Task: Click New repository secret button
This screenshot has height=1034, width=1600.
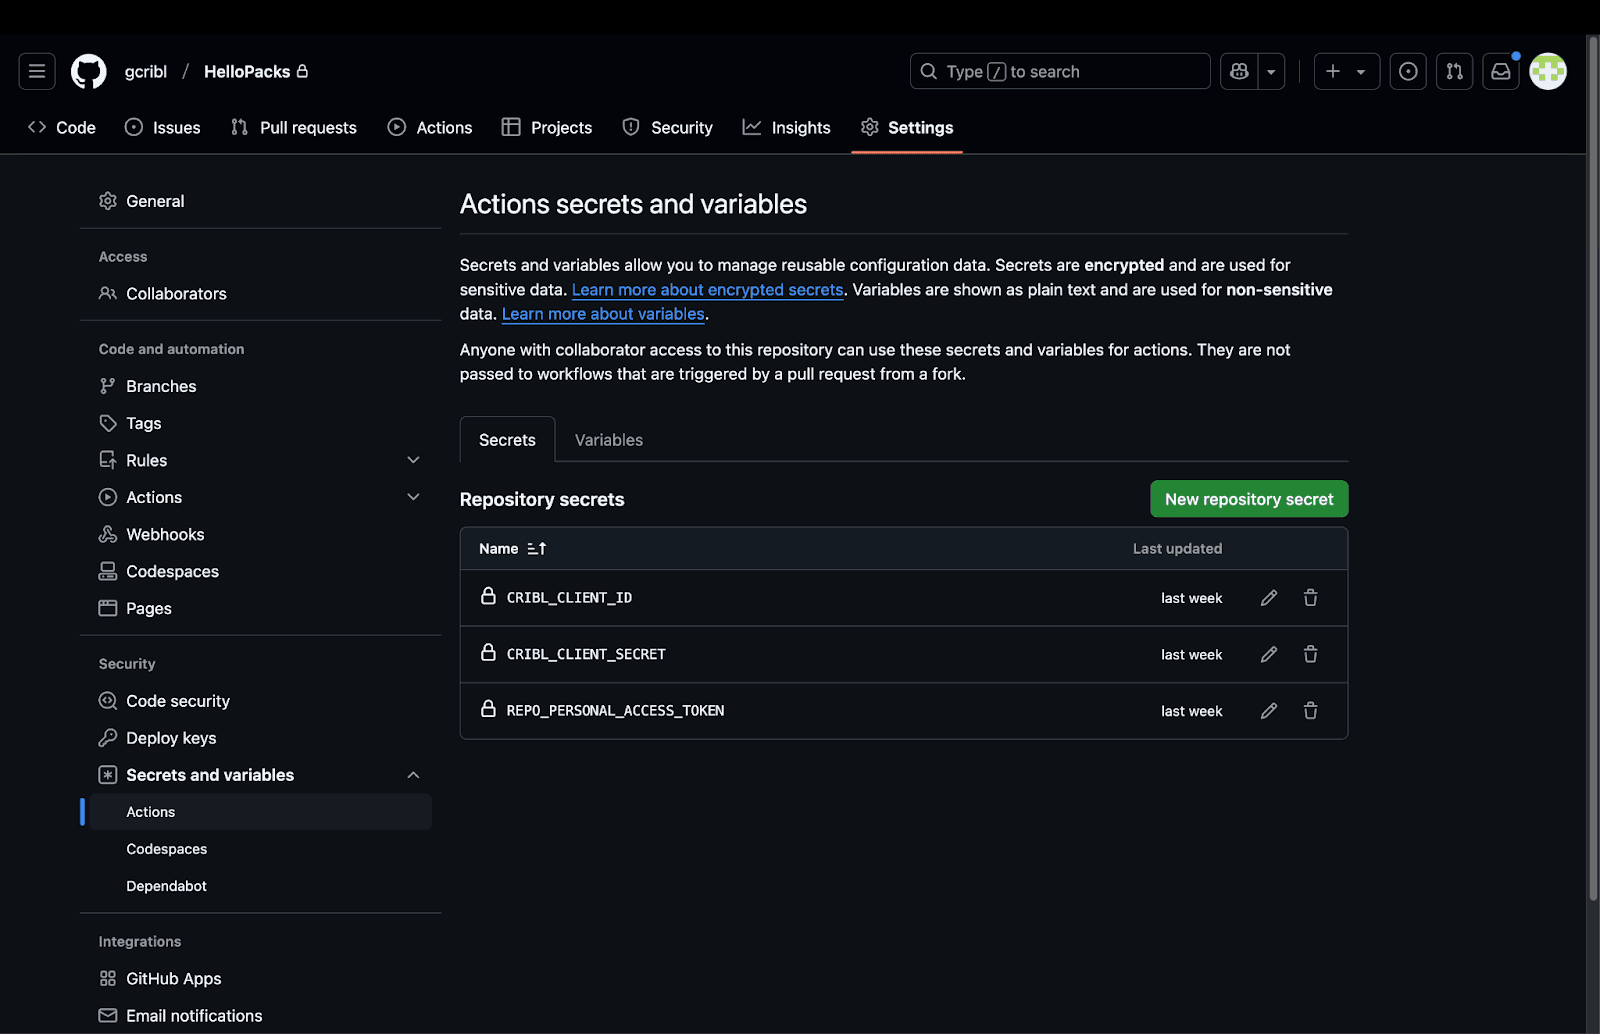Action: click(1248, 499)
